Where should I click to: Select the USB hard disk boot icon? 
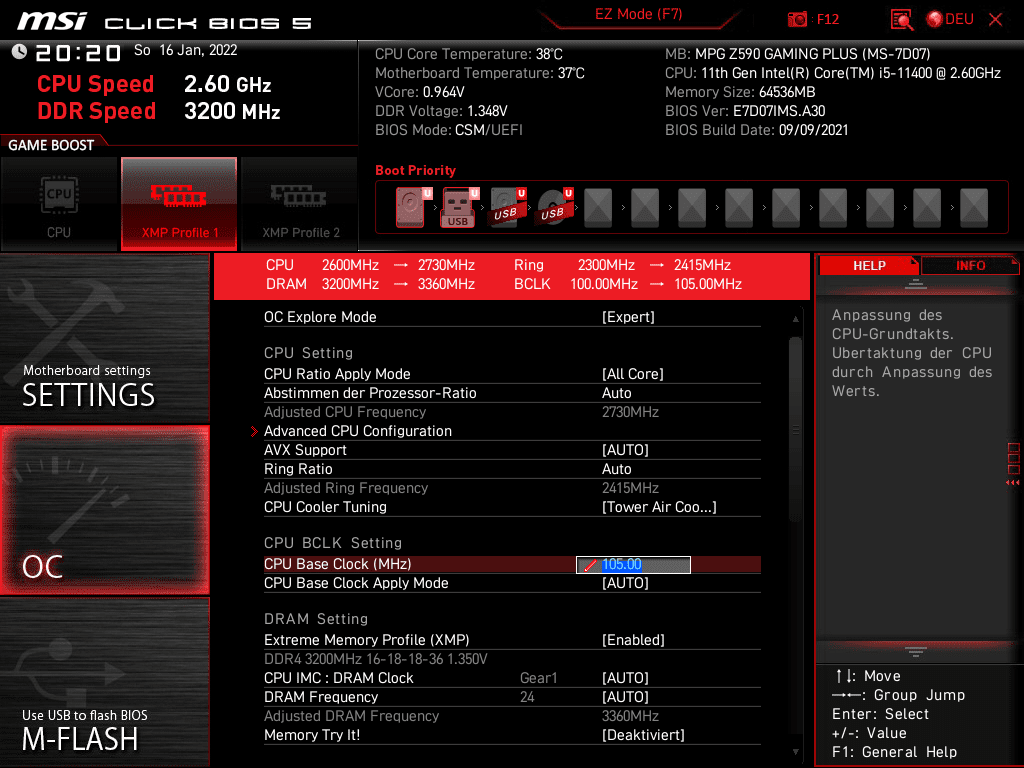(x=507, y=207)
